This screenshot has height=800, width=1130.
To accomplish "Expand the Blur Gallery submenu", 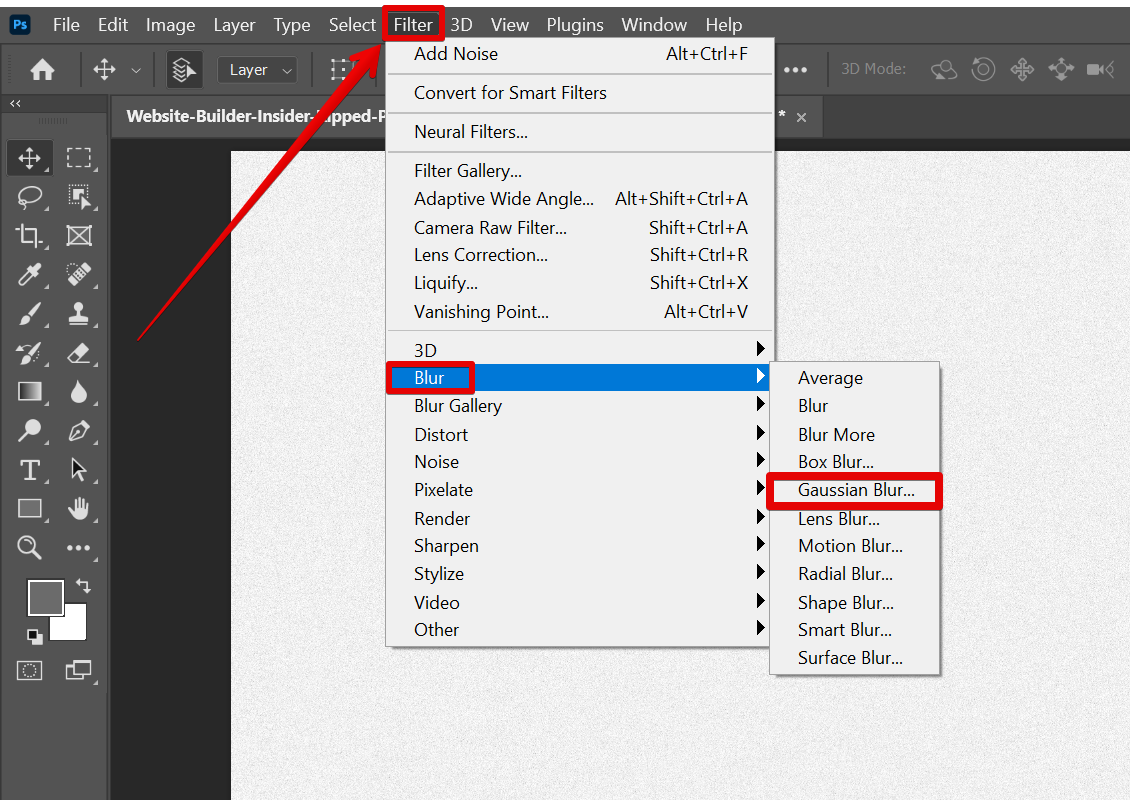I will [458, 406].
